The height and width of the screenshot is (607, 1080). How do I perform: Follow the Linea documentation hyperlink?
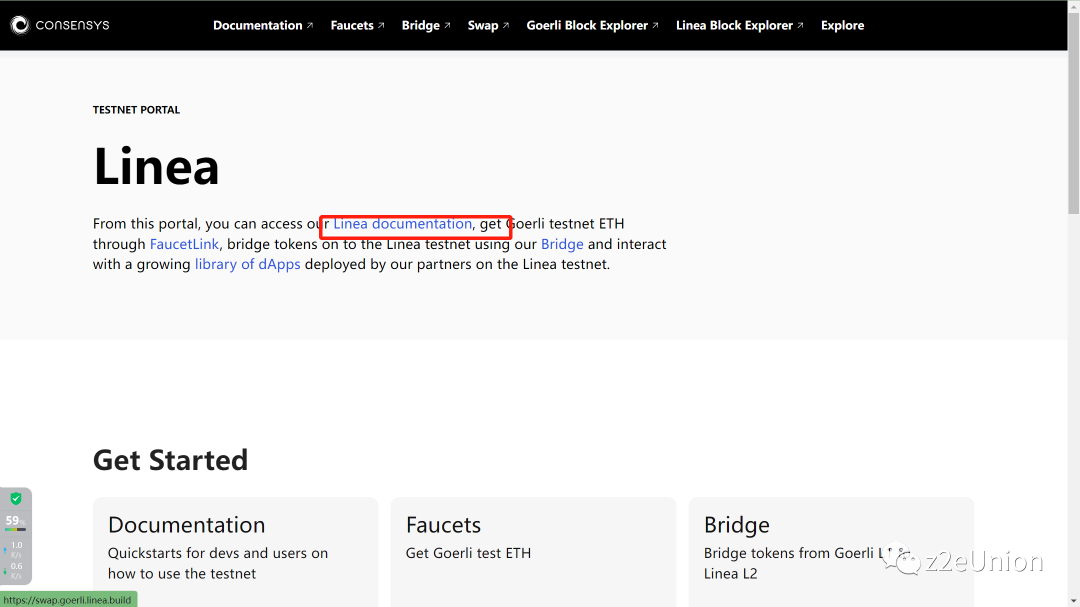pos(402,224)
